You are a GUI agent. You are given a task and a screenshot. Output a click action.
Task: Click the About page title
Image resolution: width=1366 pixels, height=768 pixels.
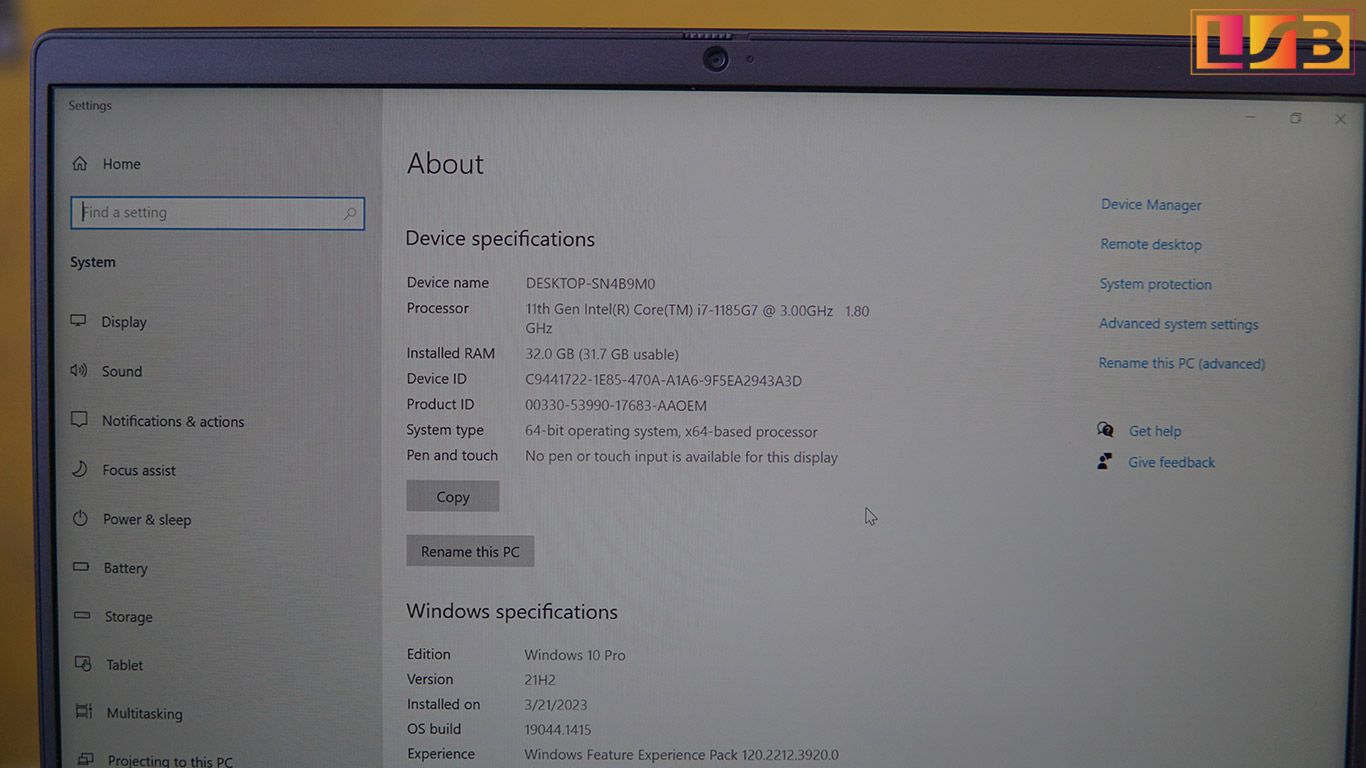445,164
